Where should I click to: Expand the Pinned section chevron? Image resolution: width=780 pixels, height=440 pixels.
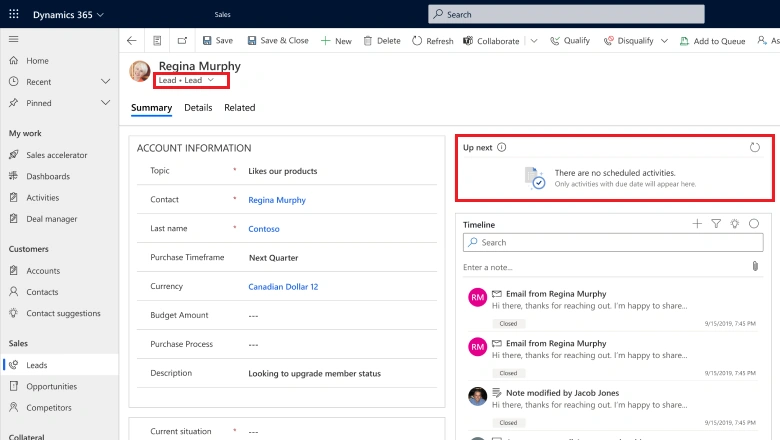[x=105, y=103]
